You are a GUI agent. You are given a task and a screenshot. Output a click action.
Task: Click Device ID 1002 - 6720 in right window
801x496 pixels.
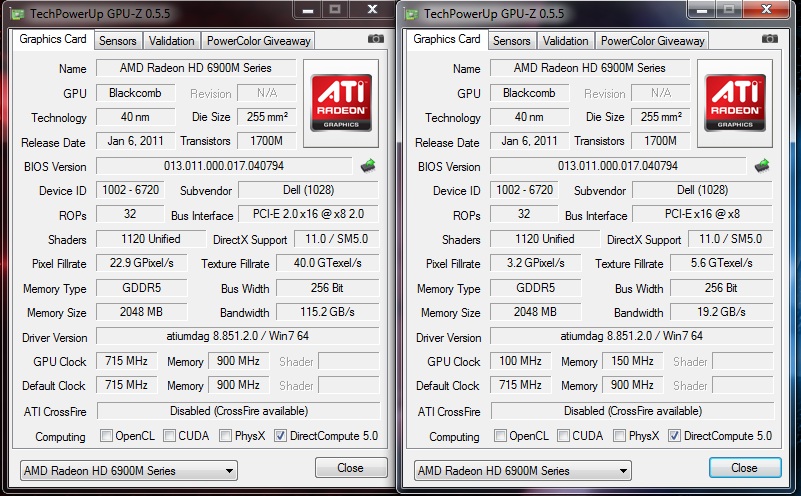524,190
